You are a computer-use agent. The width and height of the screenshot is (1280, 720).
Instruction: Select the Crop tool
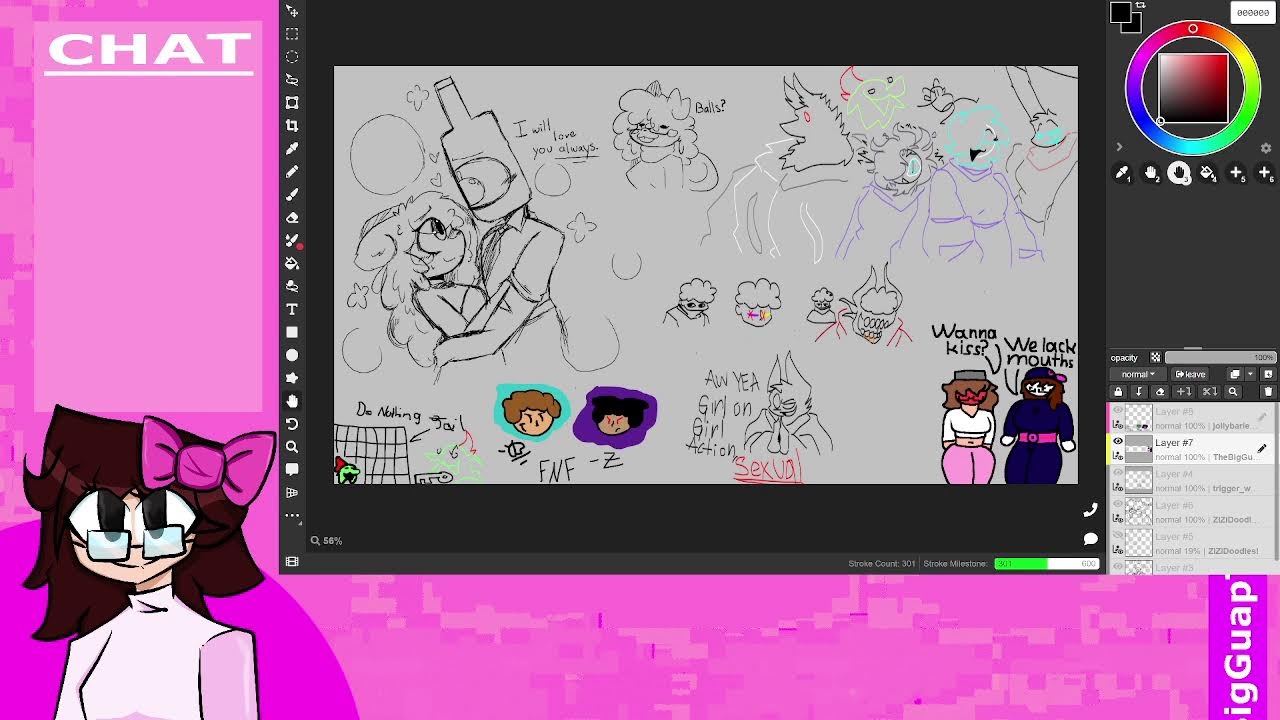[x=292, y=125]
